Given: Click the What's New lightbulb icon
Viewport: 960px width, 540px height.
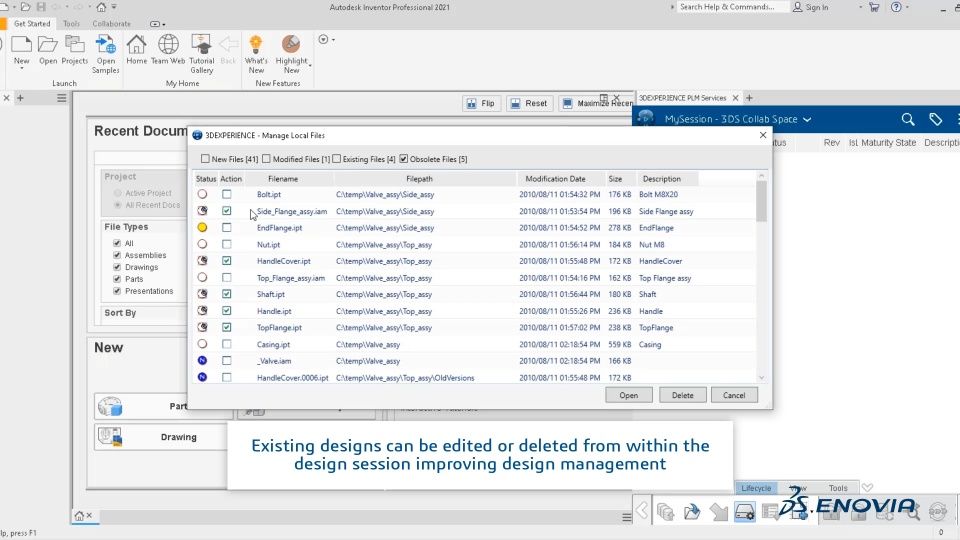Looking at the screenshot, I should [256, 45].
